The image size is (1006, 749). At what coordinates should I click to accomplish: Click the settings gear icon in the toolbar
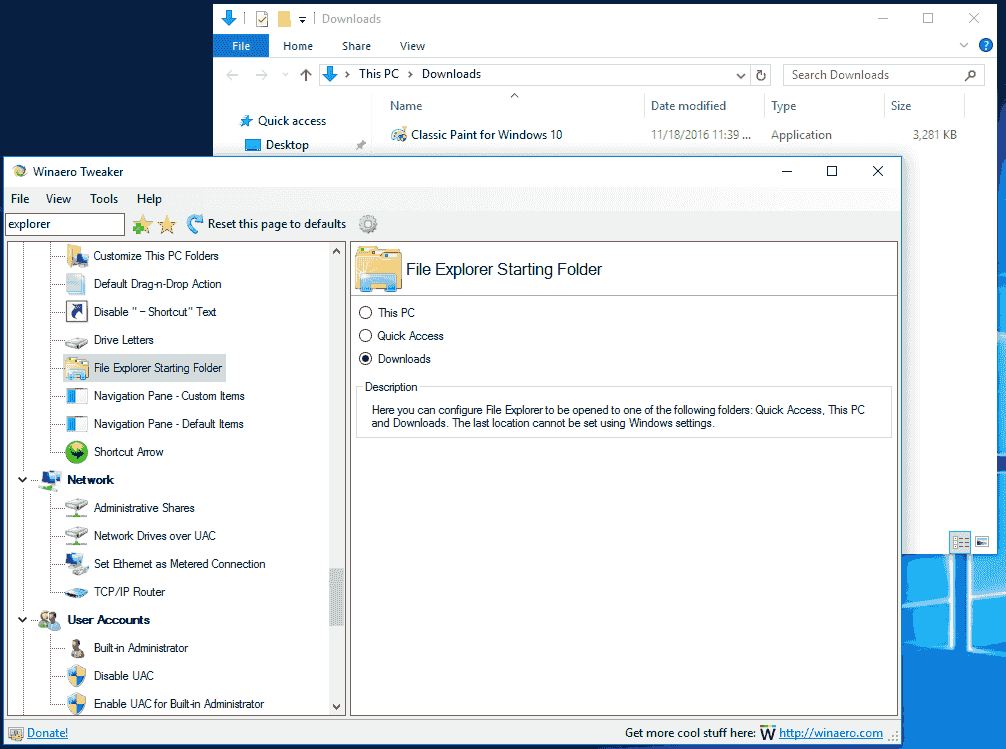coord(367,224)
